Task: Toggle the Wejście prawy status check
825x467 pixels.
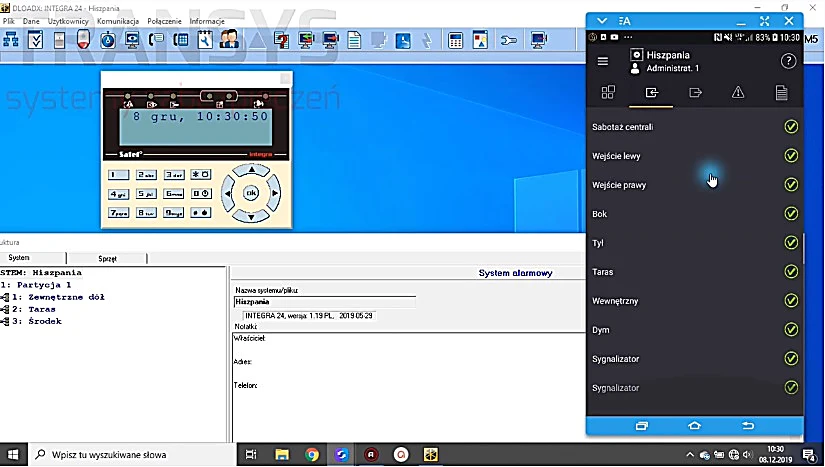Action: point(791,185)
